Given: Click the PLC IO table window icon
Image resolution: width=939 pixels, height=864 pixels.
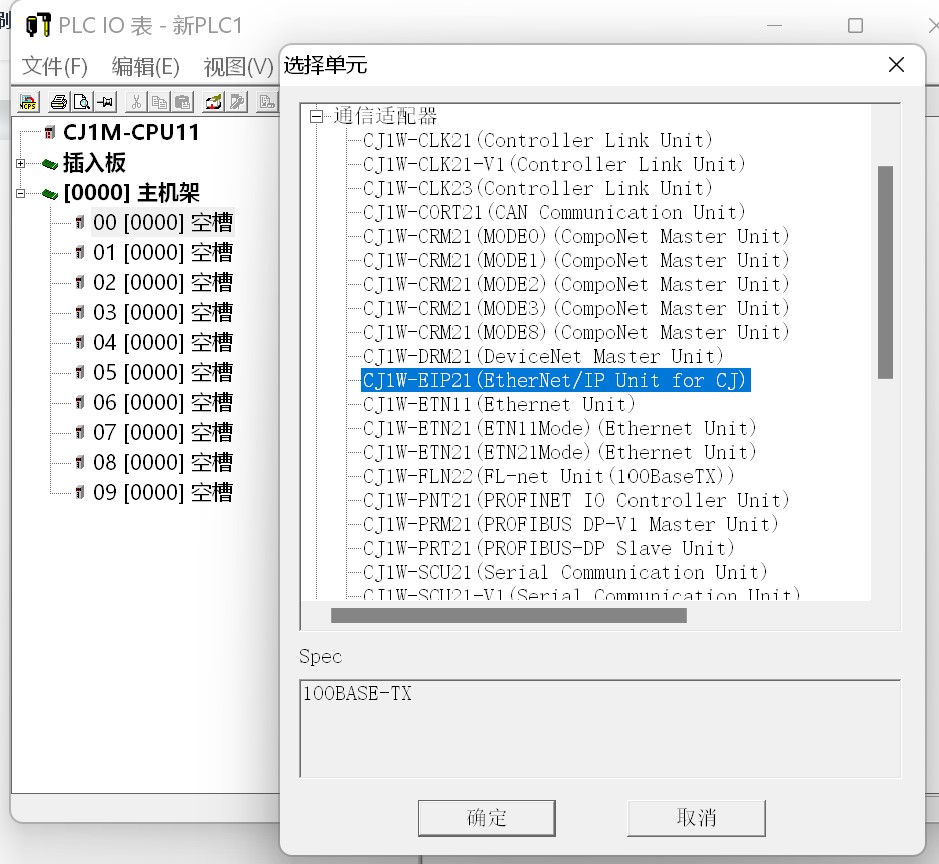Looking at the screenshot, I should point(38,25).
